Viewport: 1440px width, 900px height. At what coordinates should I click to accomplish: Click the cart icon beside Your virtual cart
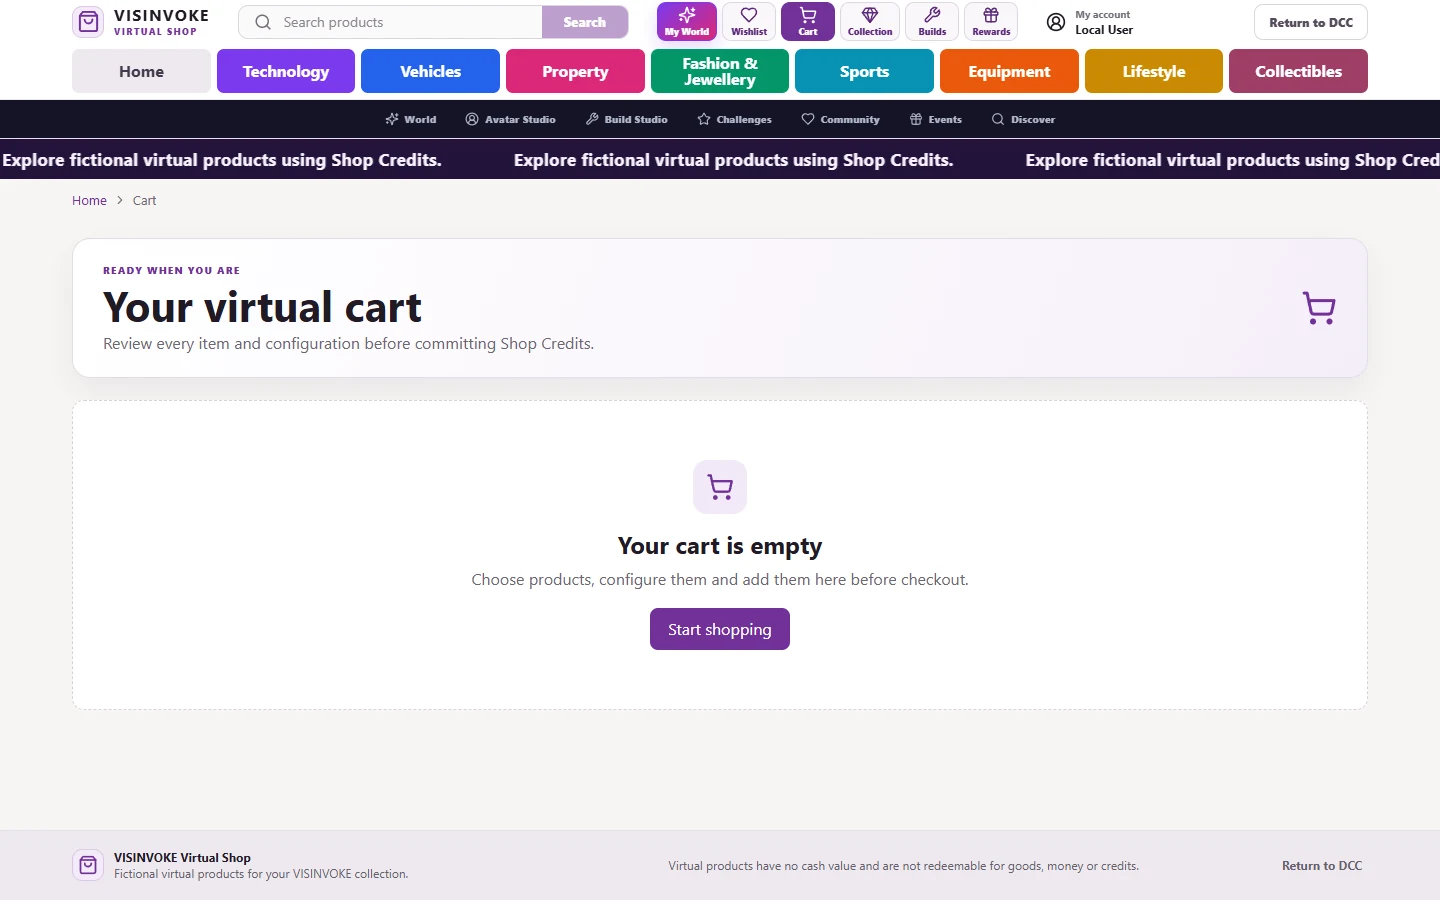[x=1319, y=308]
